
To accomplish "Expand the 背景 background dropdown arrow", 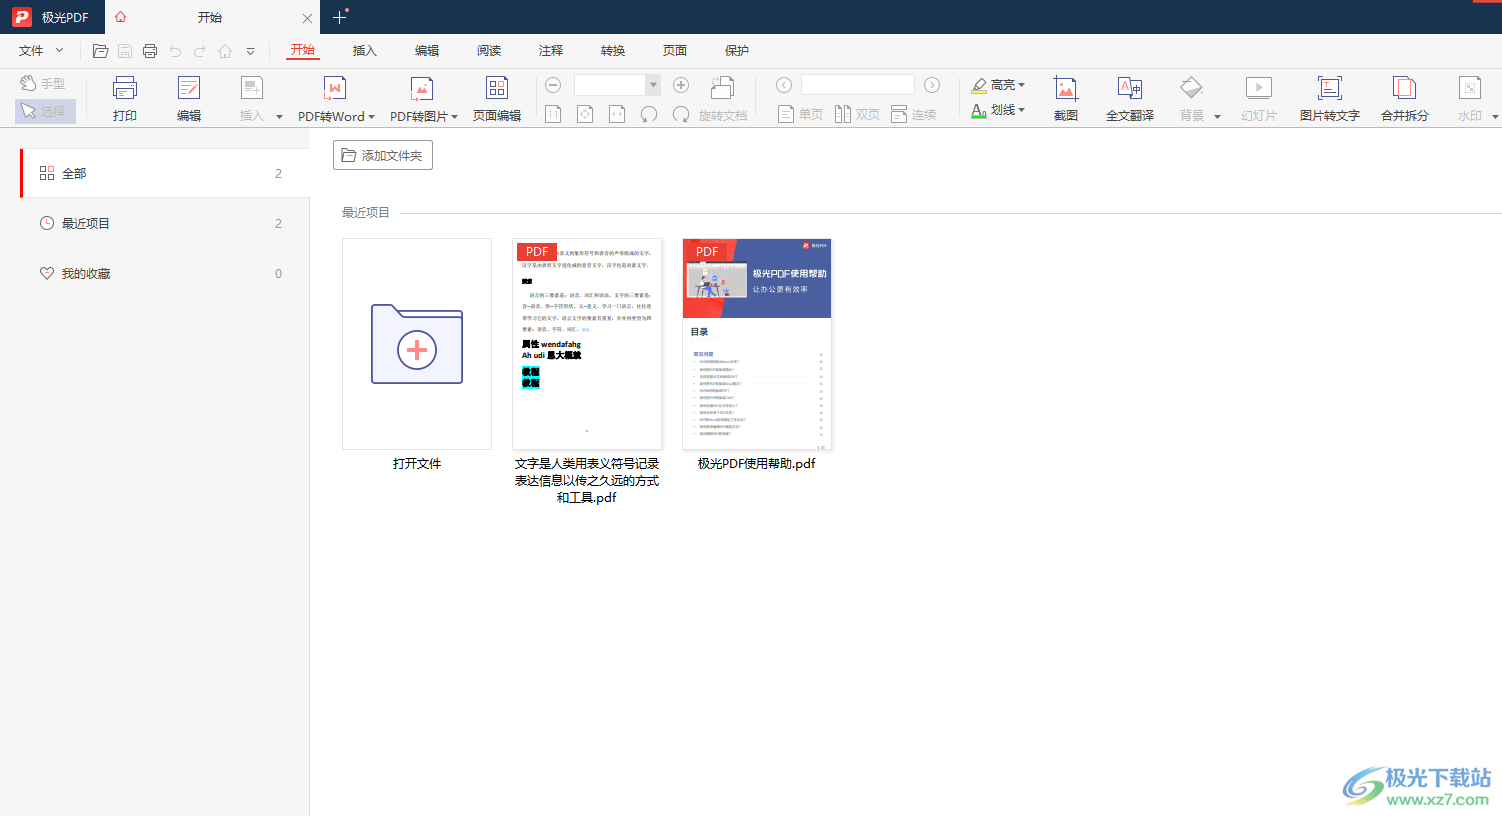I will point(1217,117).
